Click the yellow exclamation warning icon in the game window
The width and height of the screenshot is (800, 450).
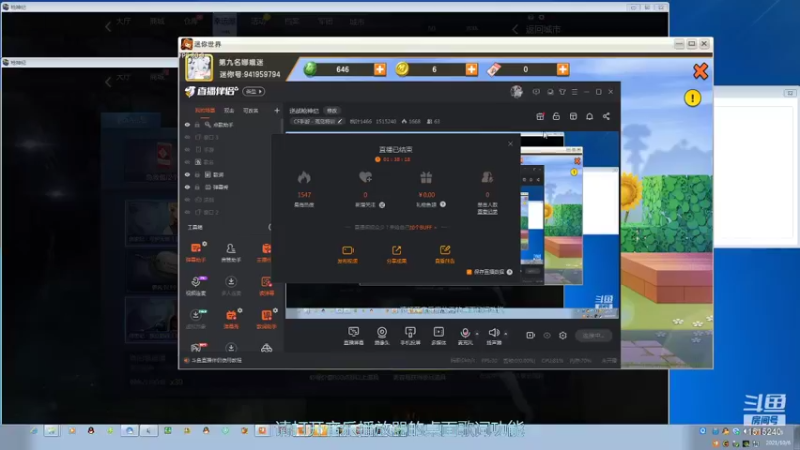coord(692,98)
